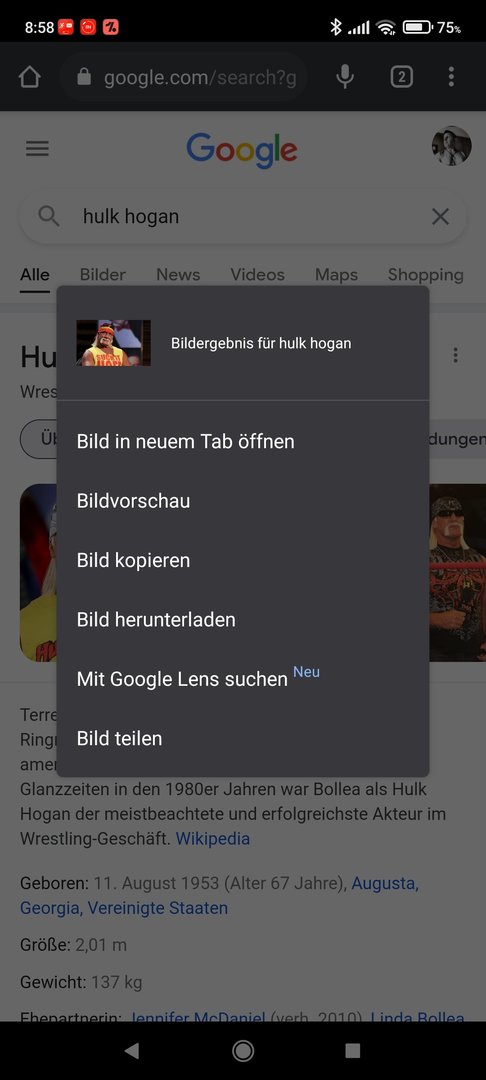Clear the hulk hogan search query
Image resolution: width=486 pixels, height=1080 pixels.
440,216
